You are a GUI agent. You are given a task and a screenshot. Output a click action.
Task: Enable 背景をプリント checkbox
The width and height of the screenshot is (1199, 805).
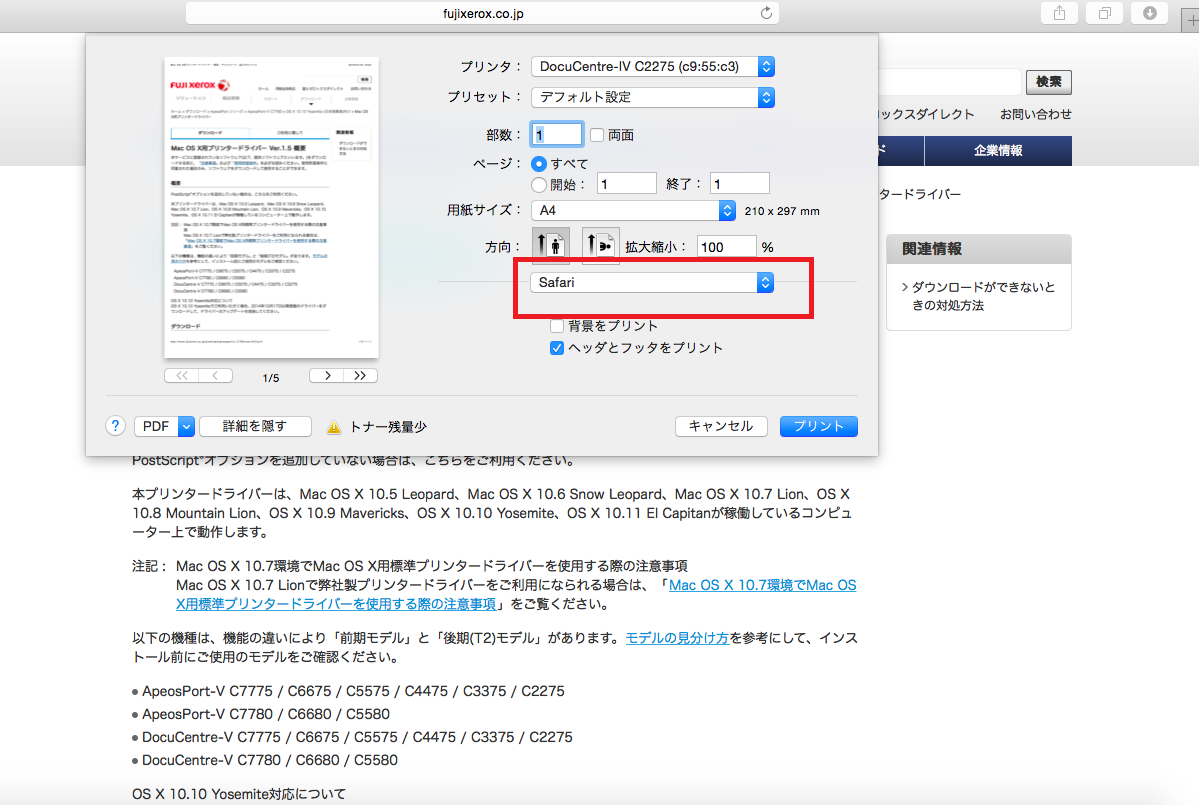pyautogui.click(x=557, y=326)
